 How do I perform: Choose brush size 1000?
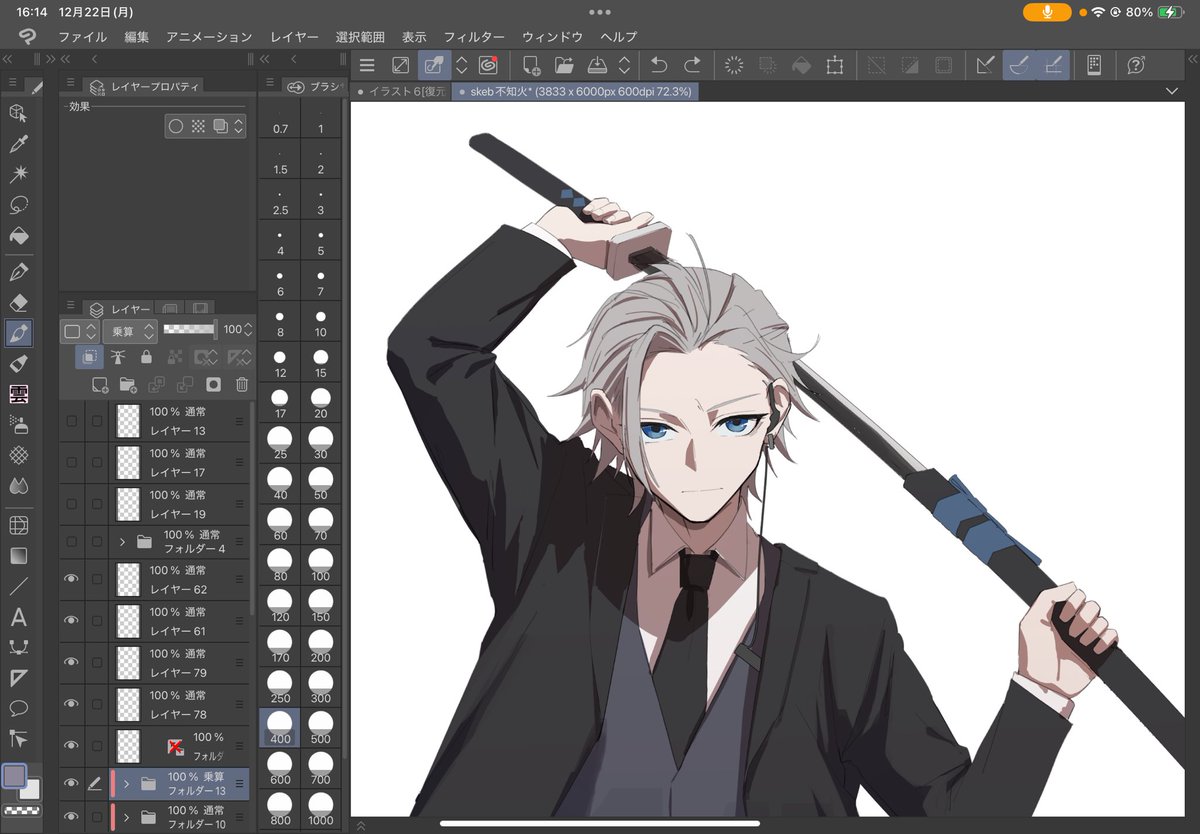tap(320, 809)
